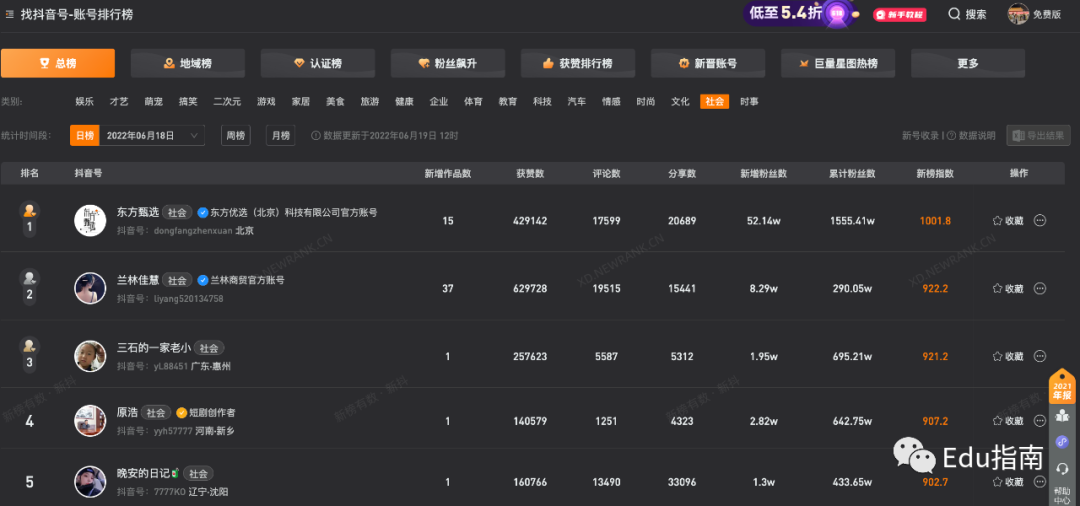Click 东方甄选 index value 1001.8
1080x506 pixels.
pyautogui.click(x=935, y=221)
